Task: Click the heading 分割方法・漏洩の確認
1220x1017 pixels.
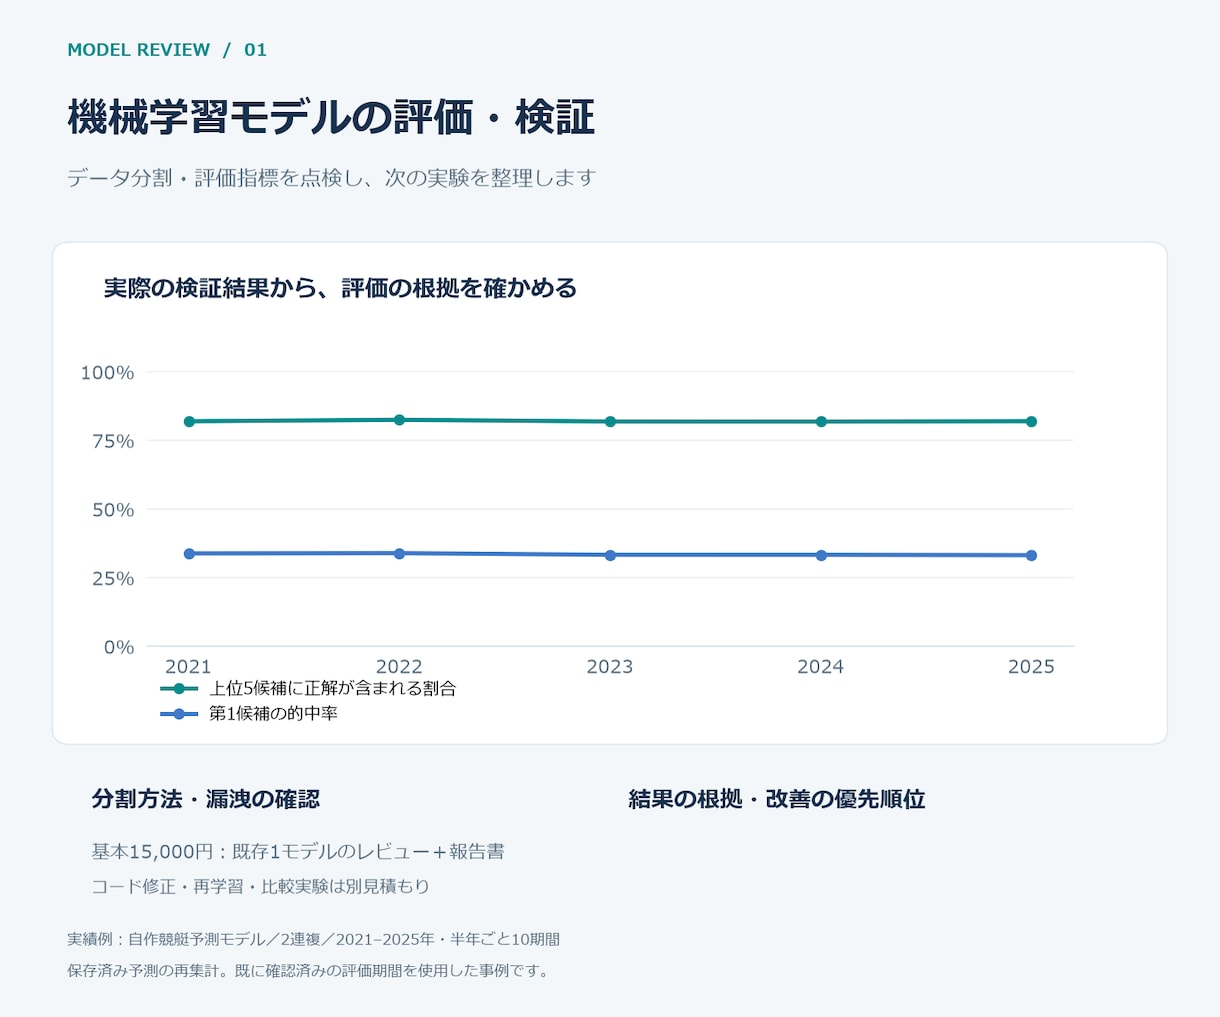Action: [x=206, y=799]
